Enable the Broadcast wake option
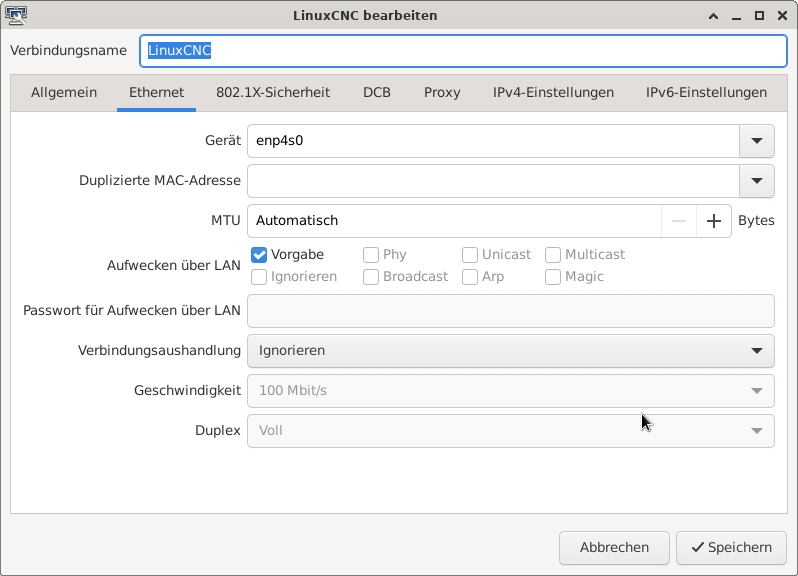 click(370, 277)
